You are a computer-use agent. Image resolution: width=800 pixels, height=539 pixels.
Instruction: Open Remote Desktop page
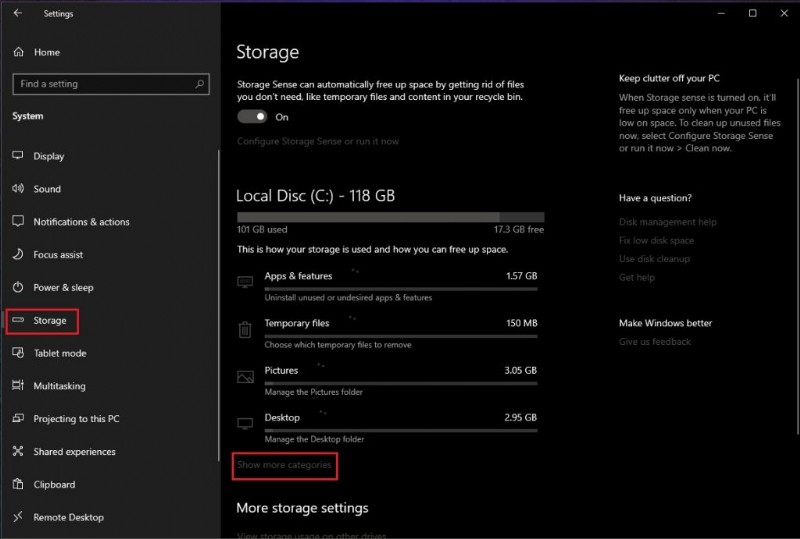(68, 517)
